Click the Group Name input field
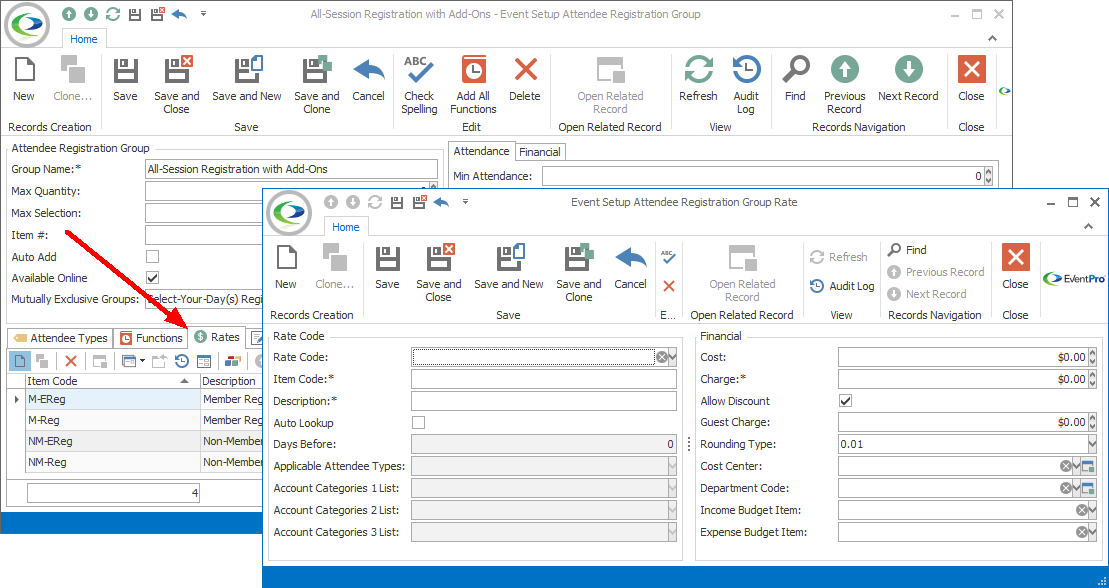Viewport: 1109px width, 588px height. (x=291, y=169)
